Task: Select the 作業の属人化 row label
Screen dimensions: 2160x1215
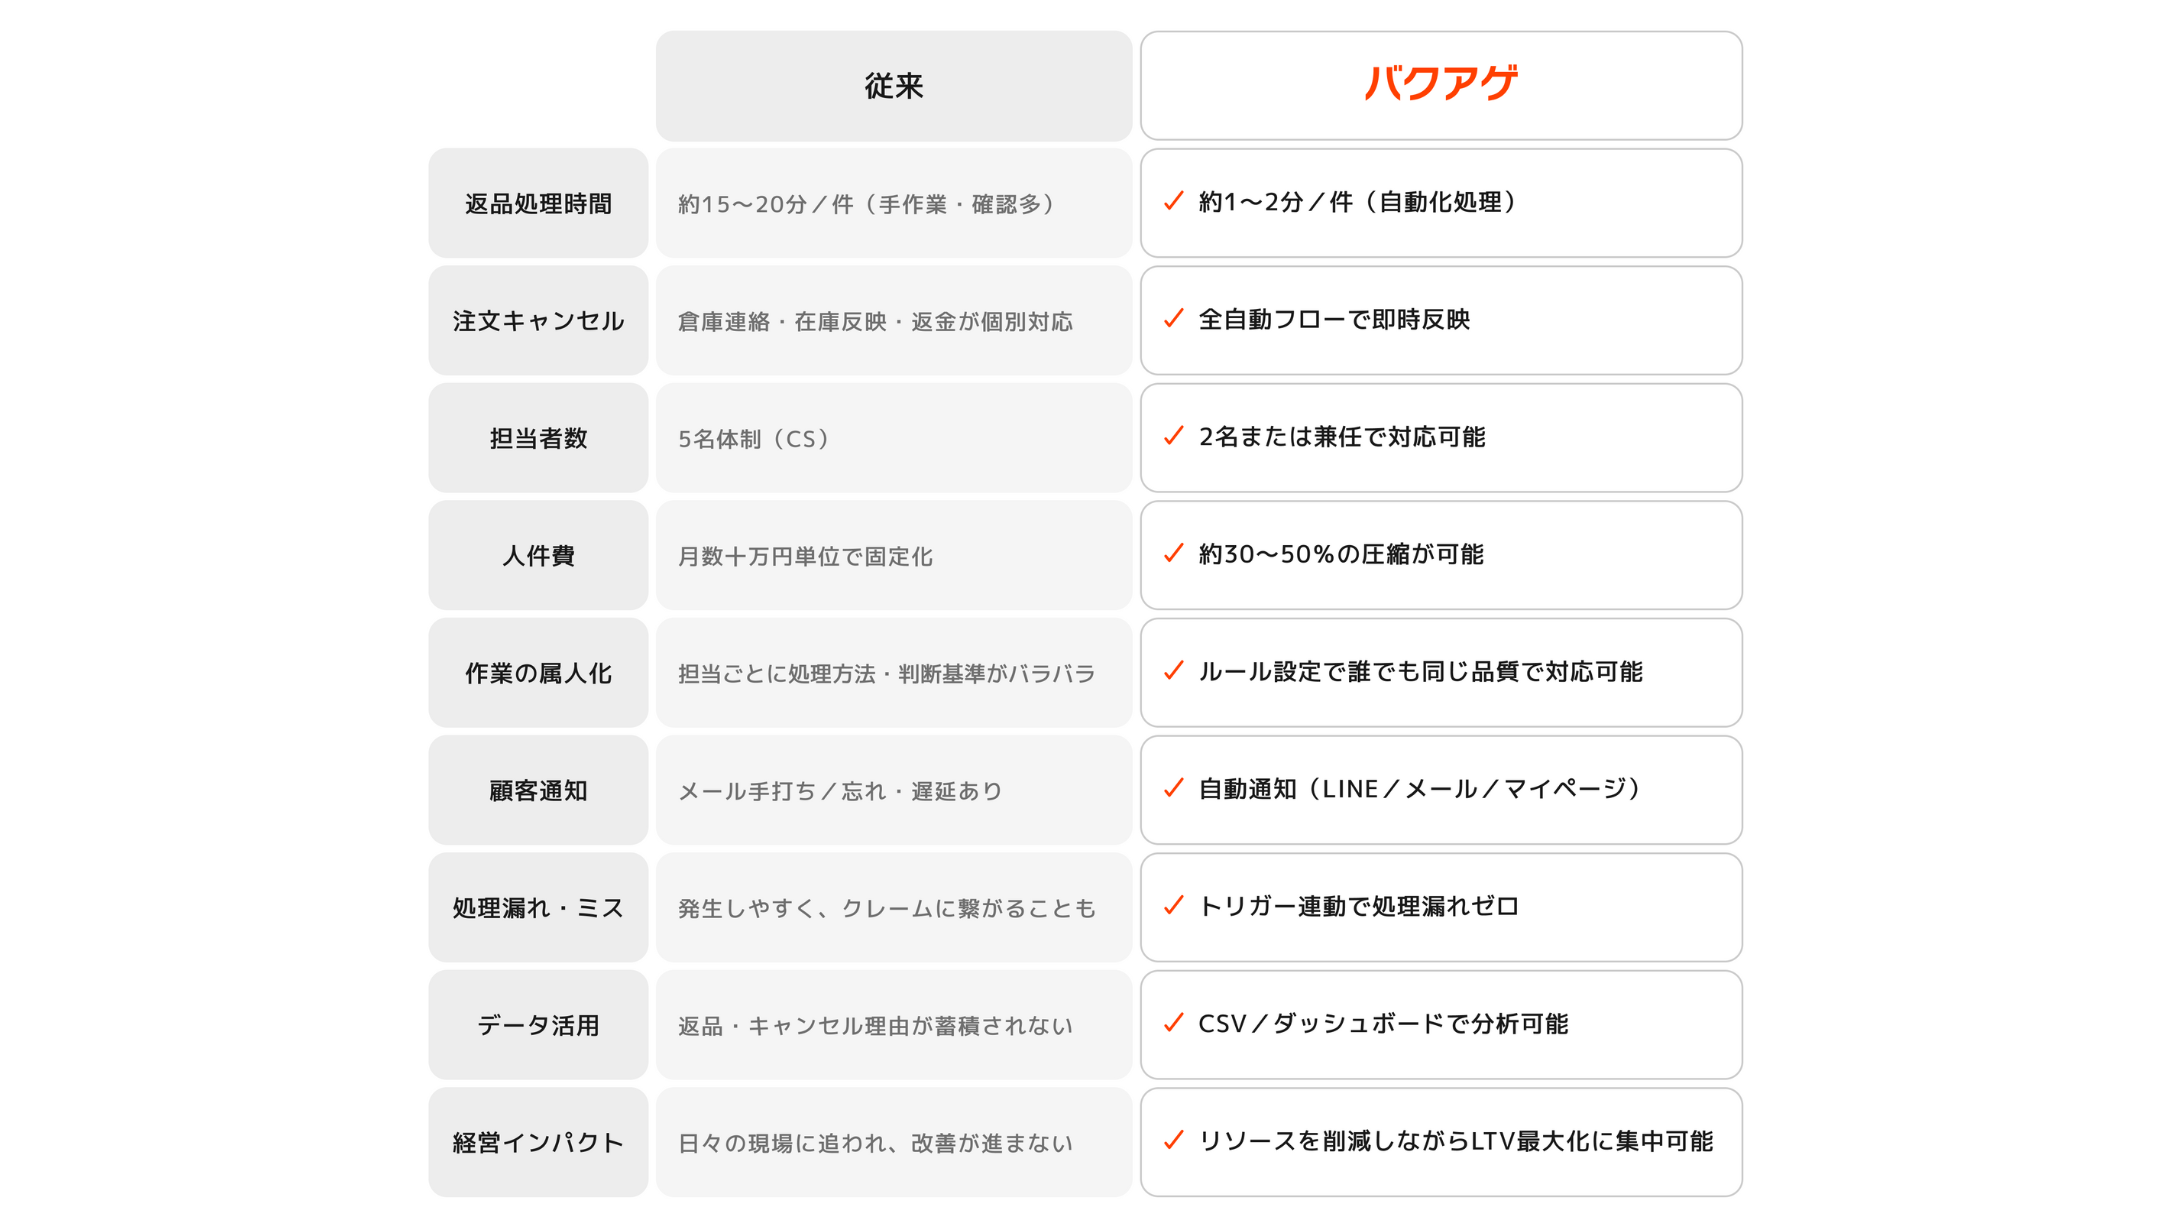Action: click(x=538, y=673)
